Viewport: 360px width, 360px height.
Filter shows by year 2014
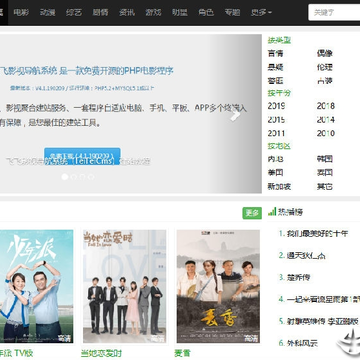[x=326, y=120]
